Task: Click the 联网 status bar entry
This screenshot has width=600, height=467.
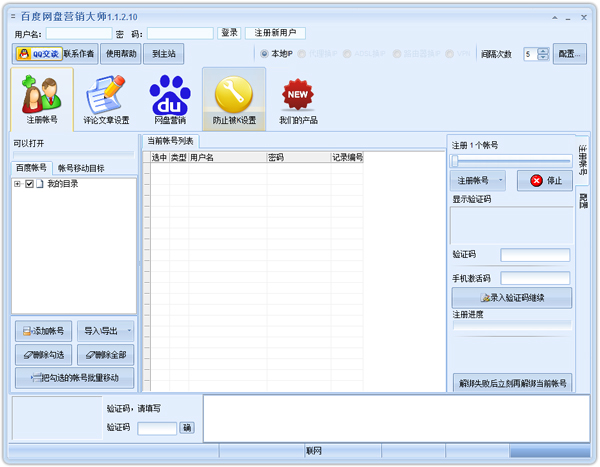Action: [x=313, y=451]
